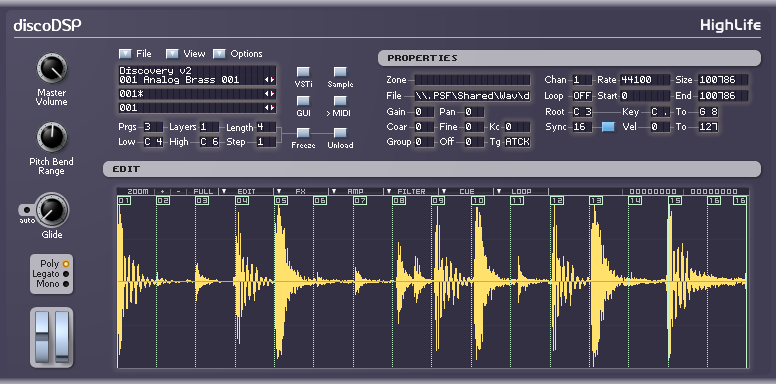Select slice marker 08
The height and width of the screenshot is (384, 776).
tap(399, 200)
